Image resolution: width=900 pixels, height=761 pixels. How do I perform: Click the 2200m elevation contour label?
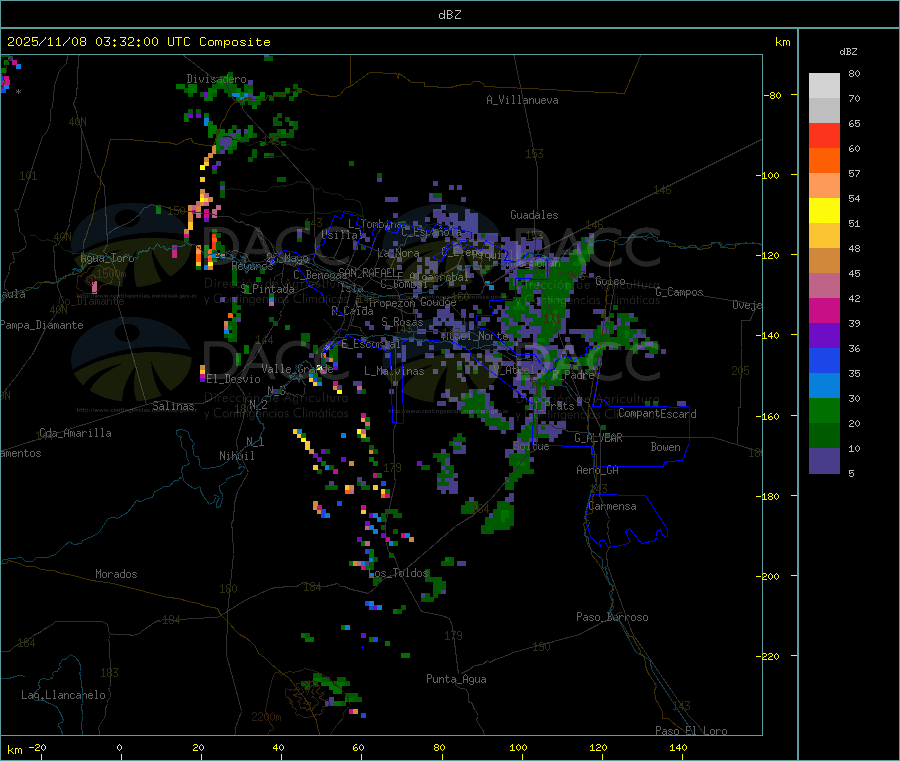pyautogui.click(x=266, y=717)
